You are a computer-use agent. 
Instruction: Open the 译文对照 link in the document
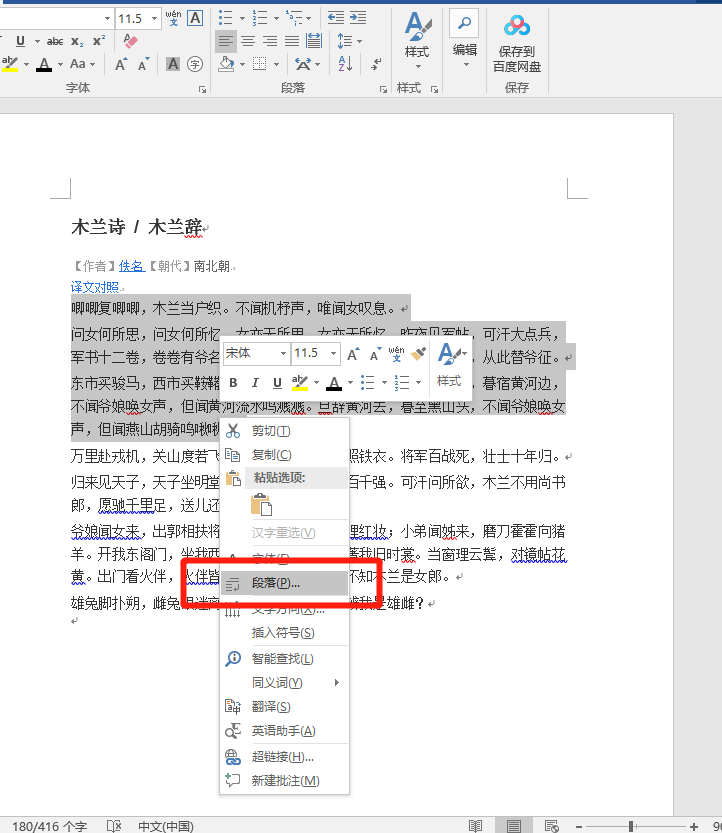click(94, 287)
